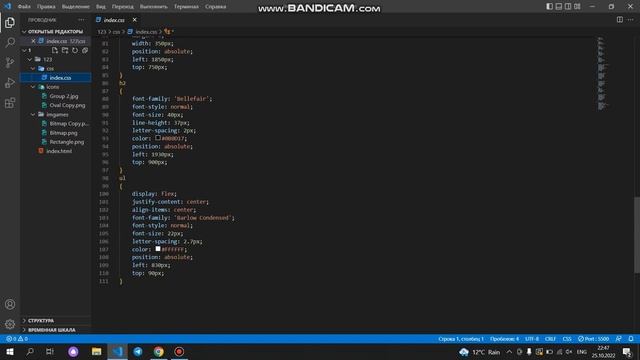The height and width of the screenshot is (360, 640).
Task: Open Oval Copy.png file
Action: 67,105
